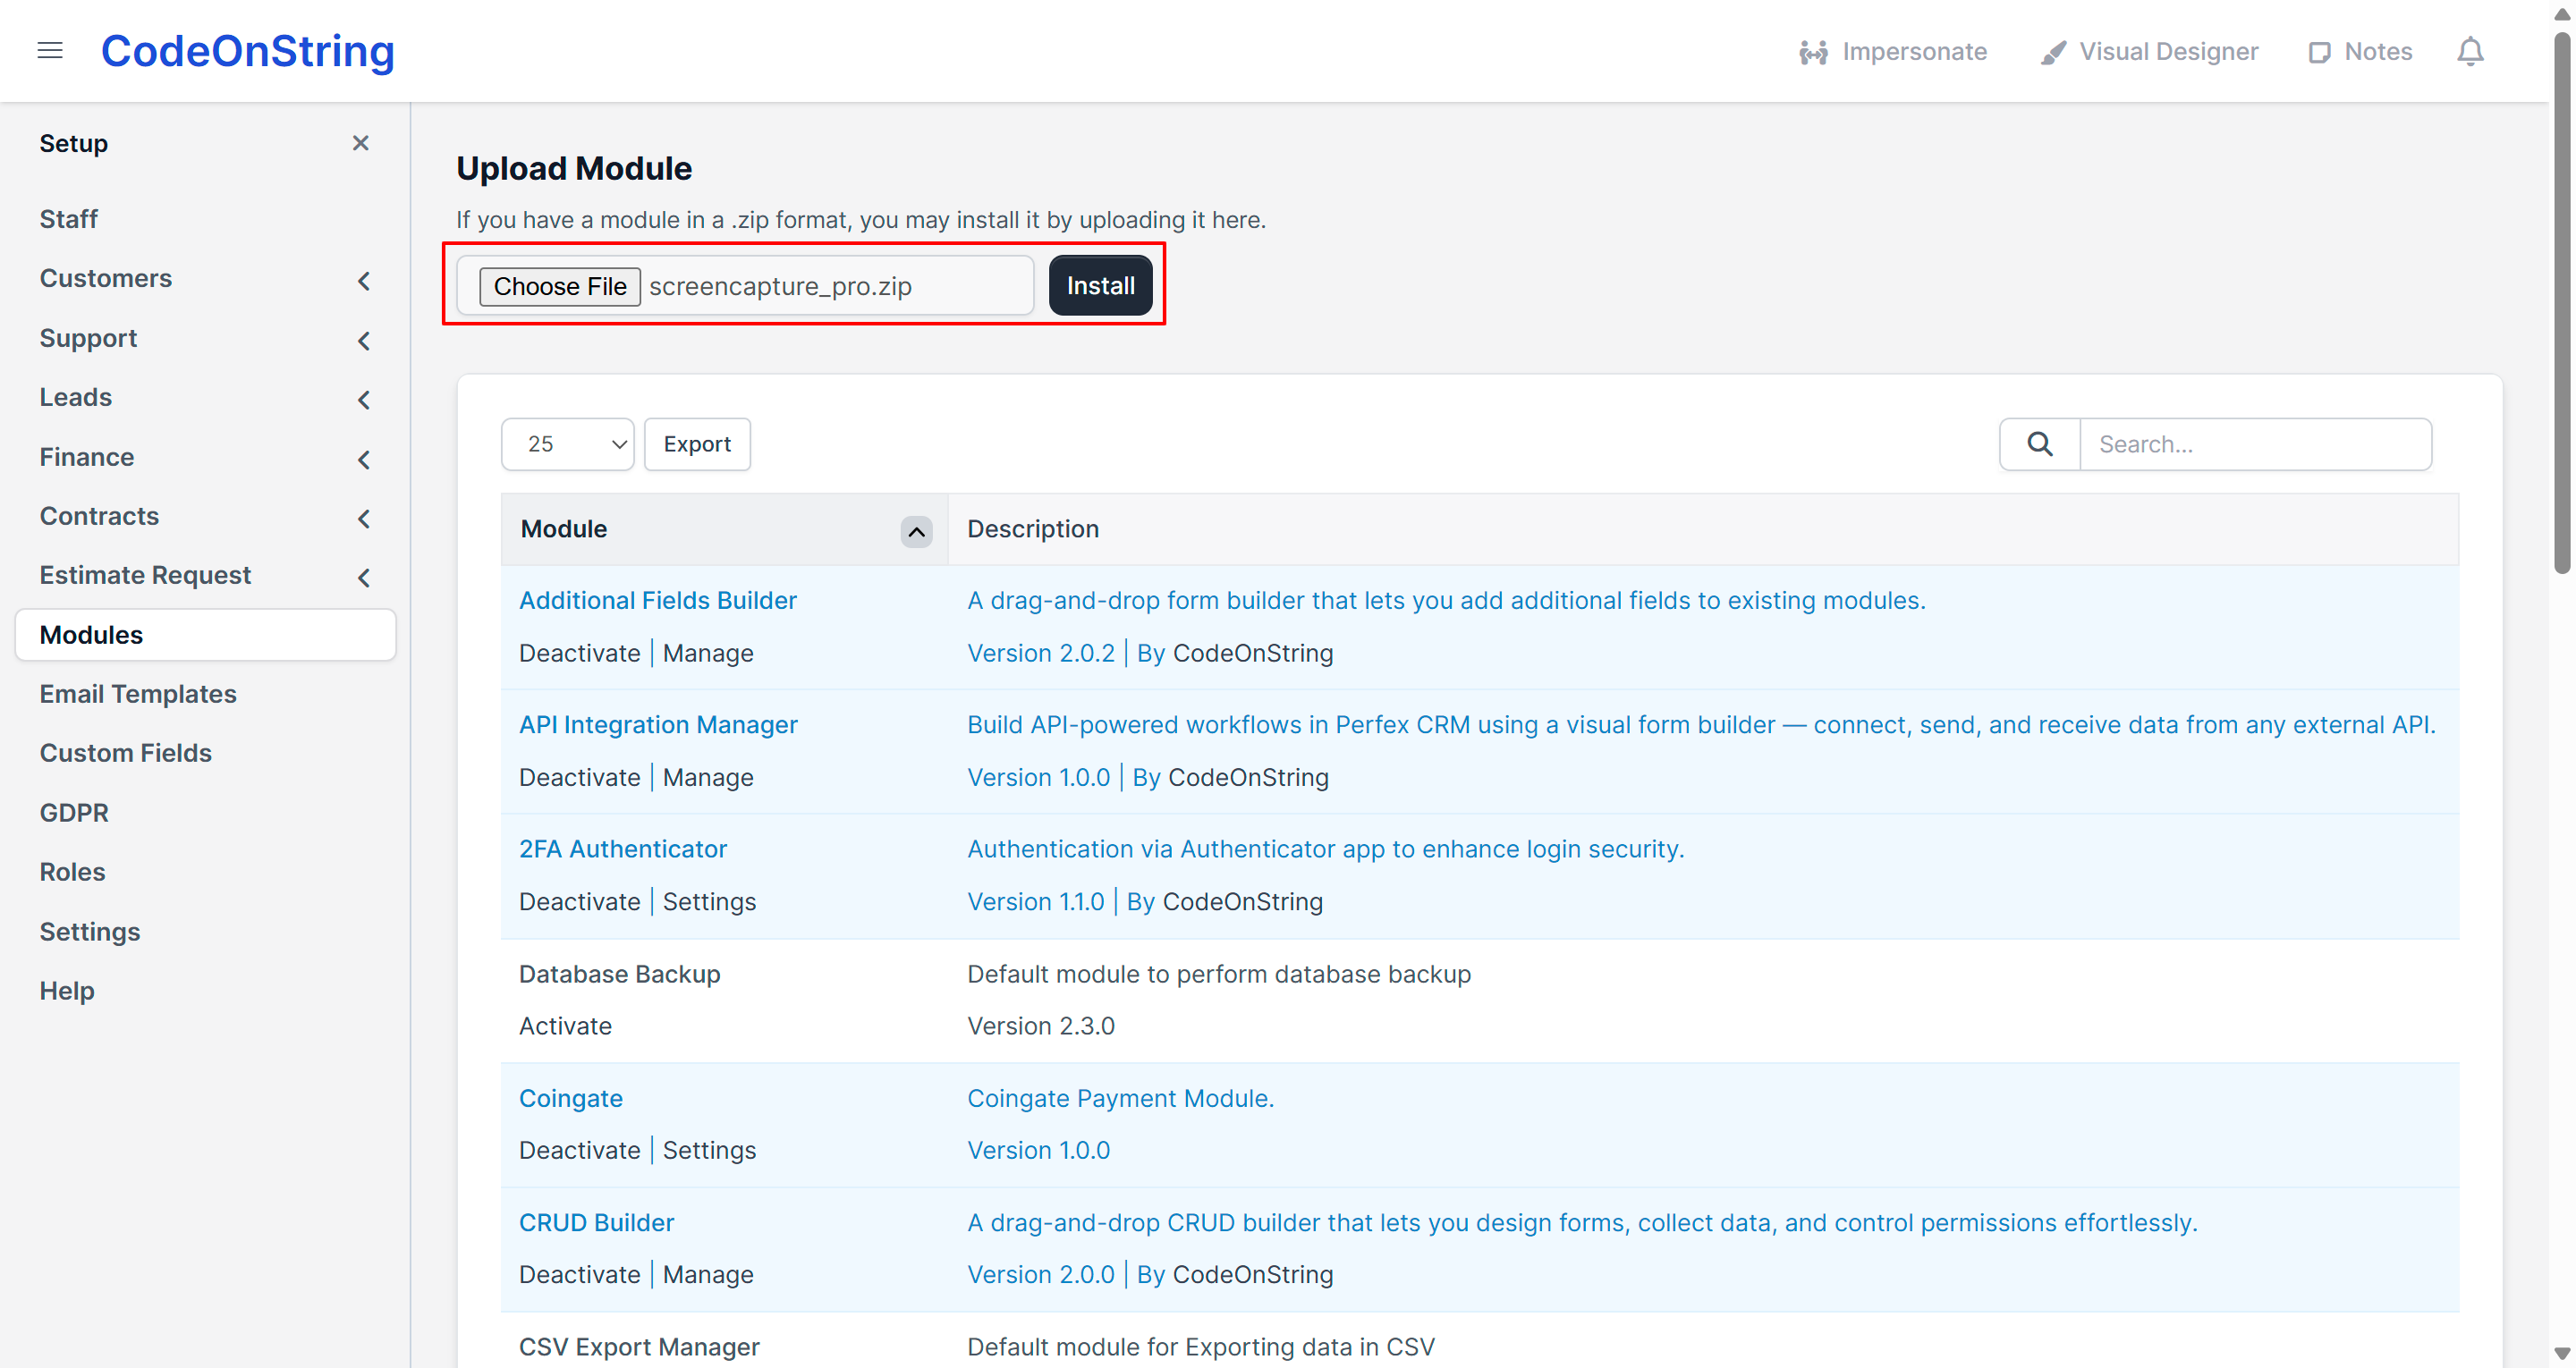Click the screencapture_pro.zip file name

click(x=780, y=286)
